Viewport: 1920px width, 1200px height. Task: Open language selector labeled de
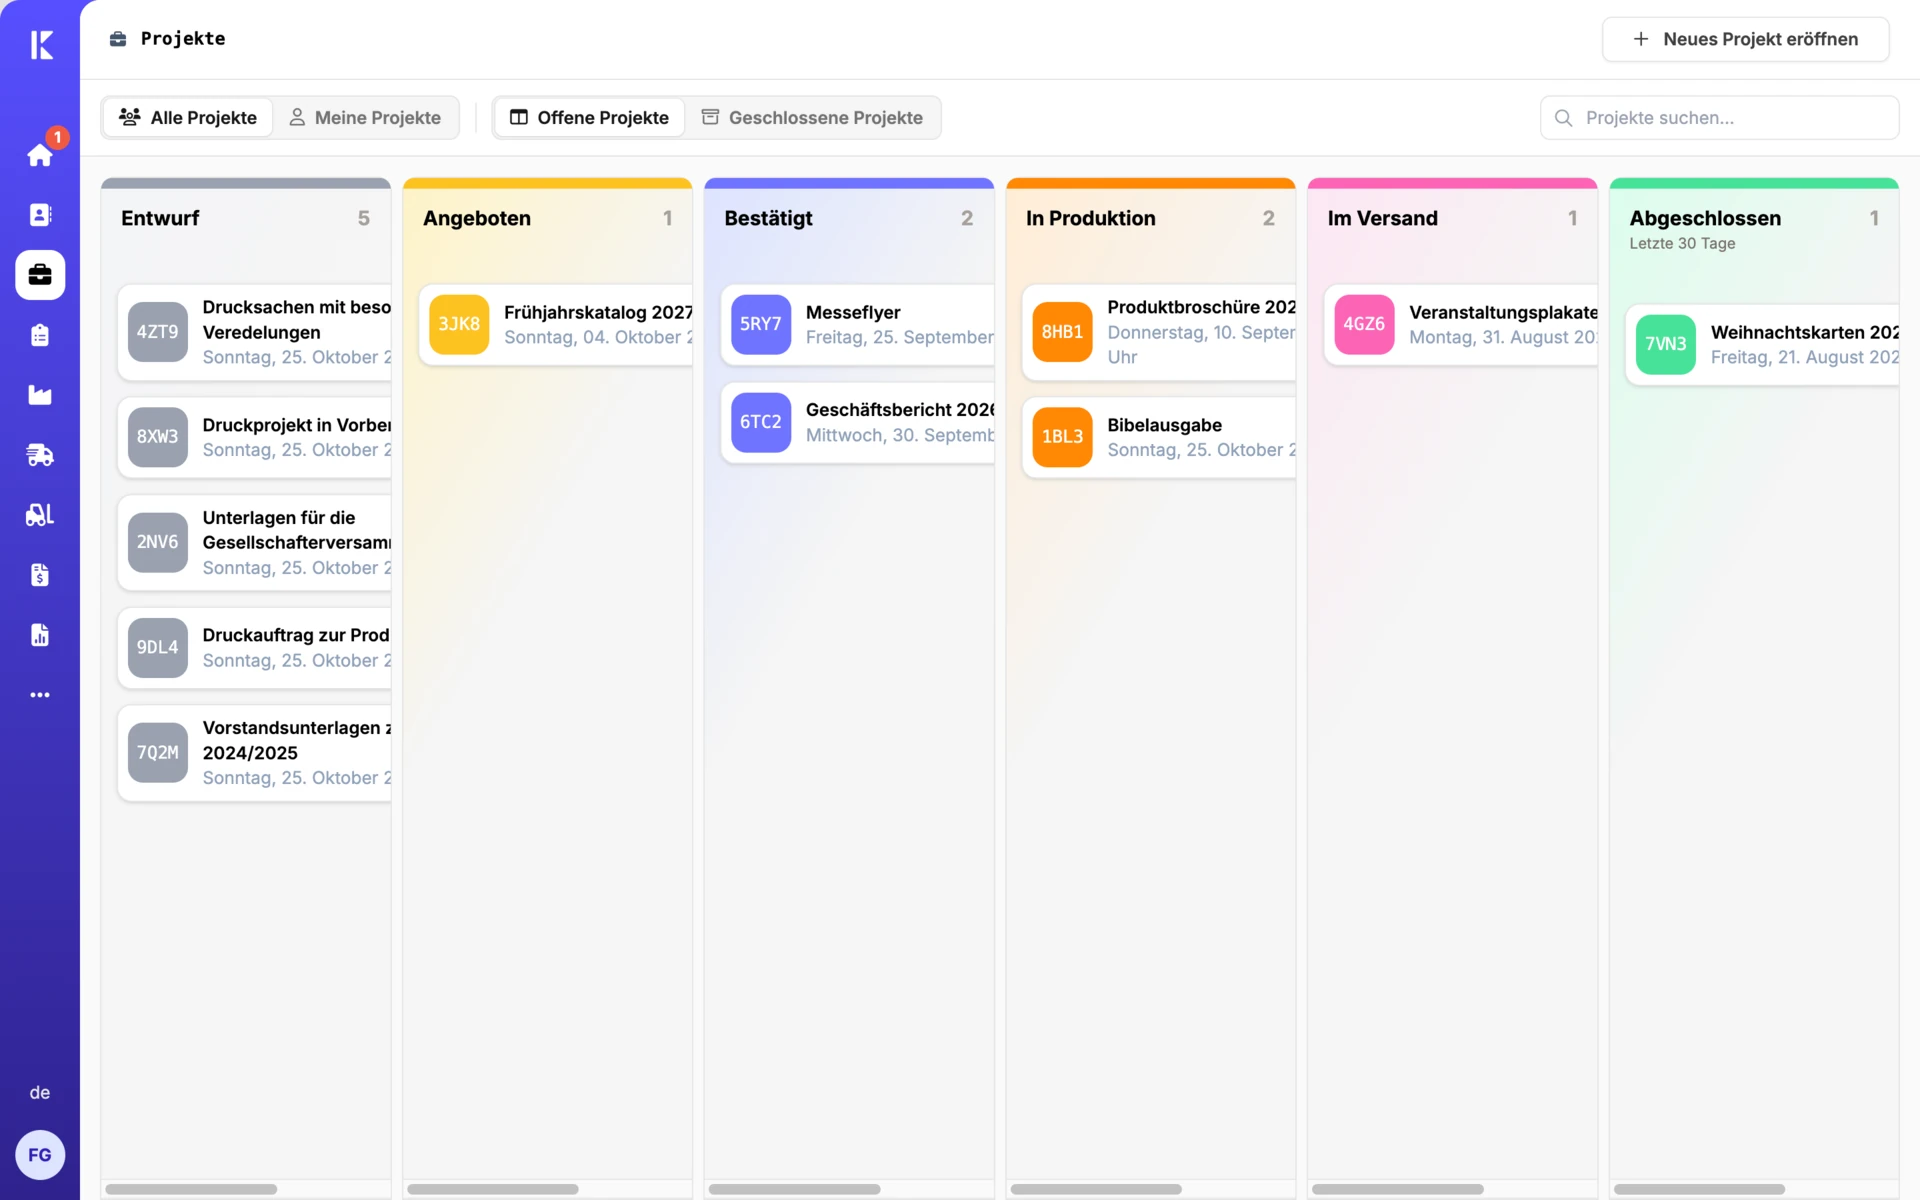point(40,1092)
